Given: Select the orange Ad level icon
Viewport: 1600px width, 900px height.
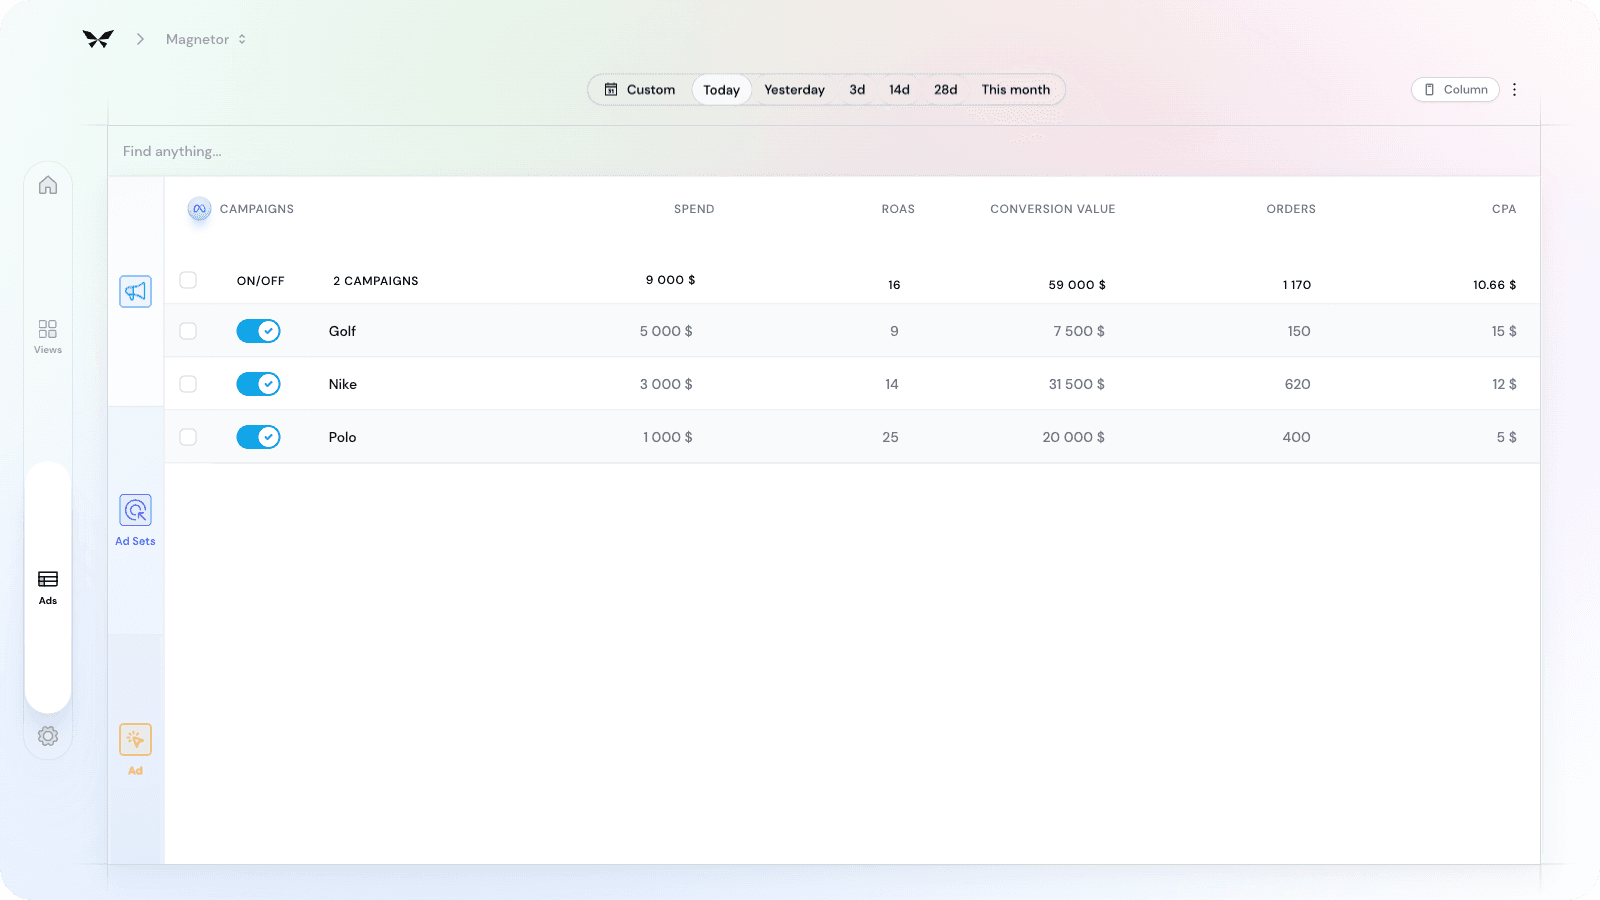Looking at the screenshot, I should click(135, 740).
